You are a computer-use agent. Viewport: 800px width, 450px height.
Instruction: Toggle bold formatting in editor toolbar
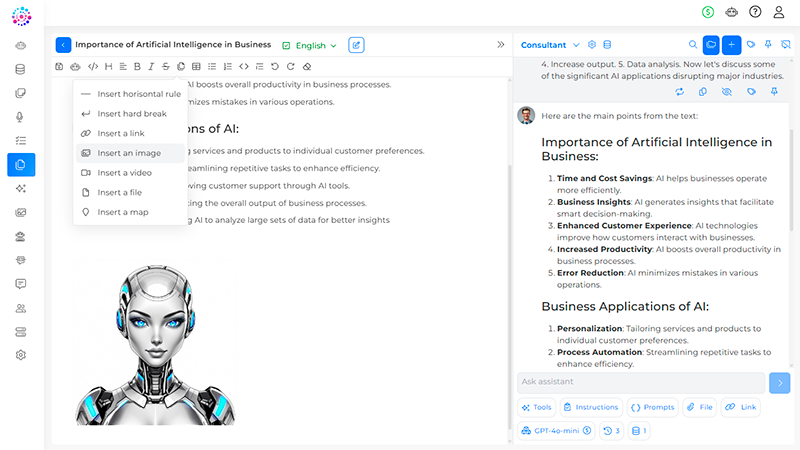tap(137, 67)
